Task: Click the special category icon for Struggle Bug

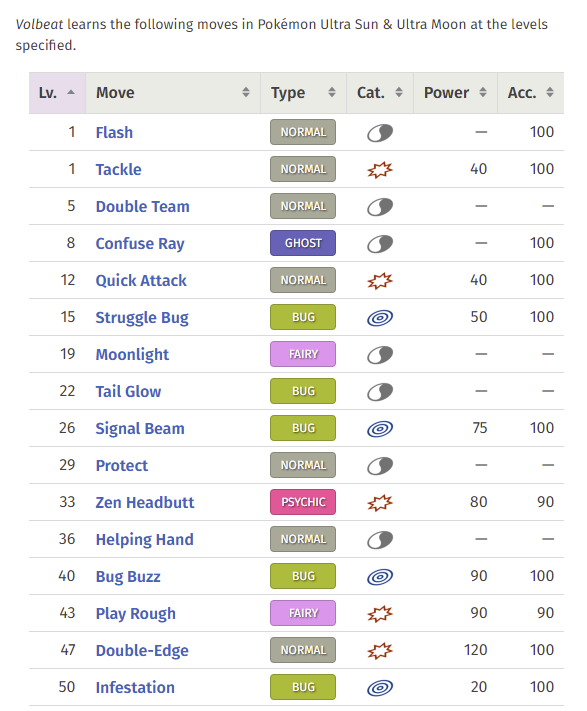Action: click(380, 317)
